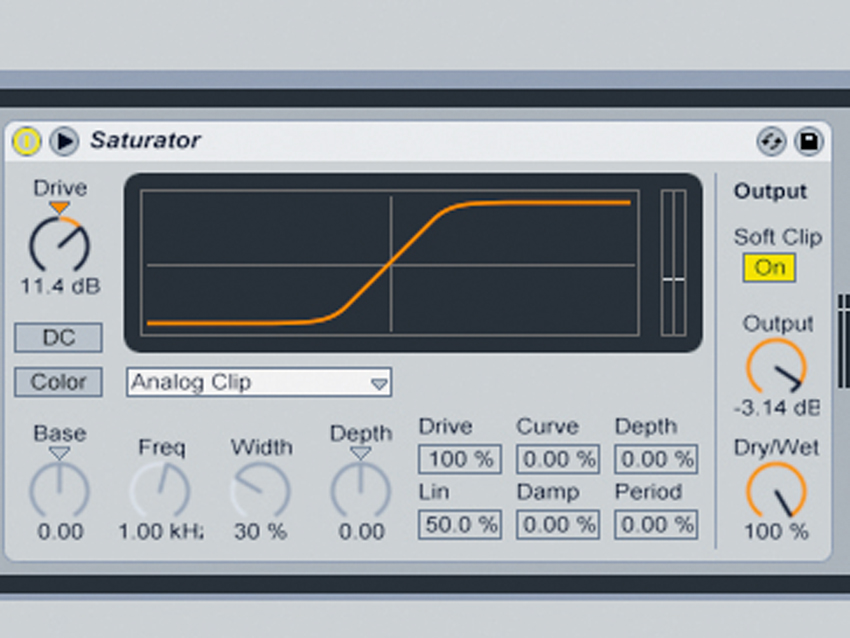
Task: Click the save preset disk icon
Action: (x=808, y=142)
